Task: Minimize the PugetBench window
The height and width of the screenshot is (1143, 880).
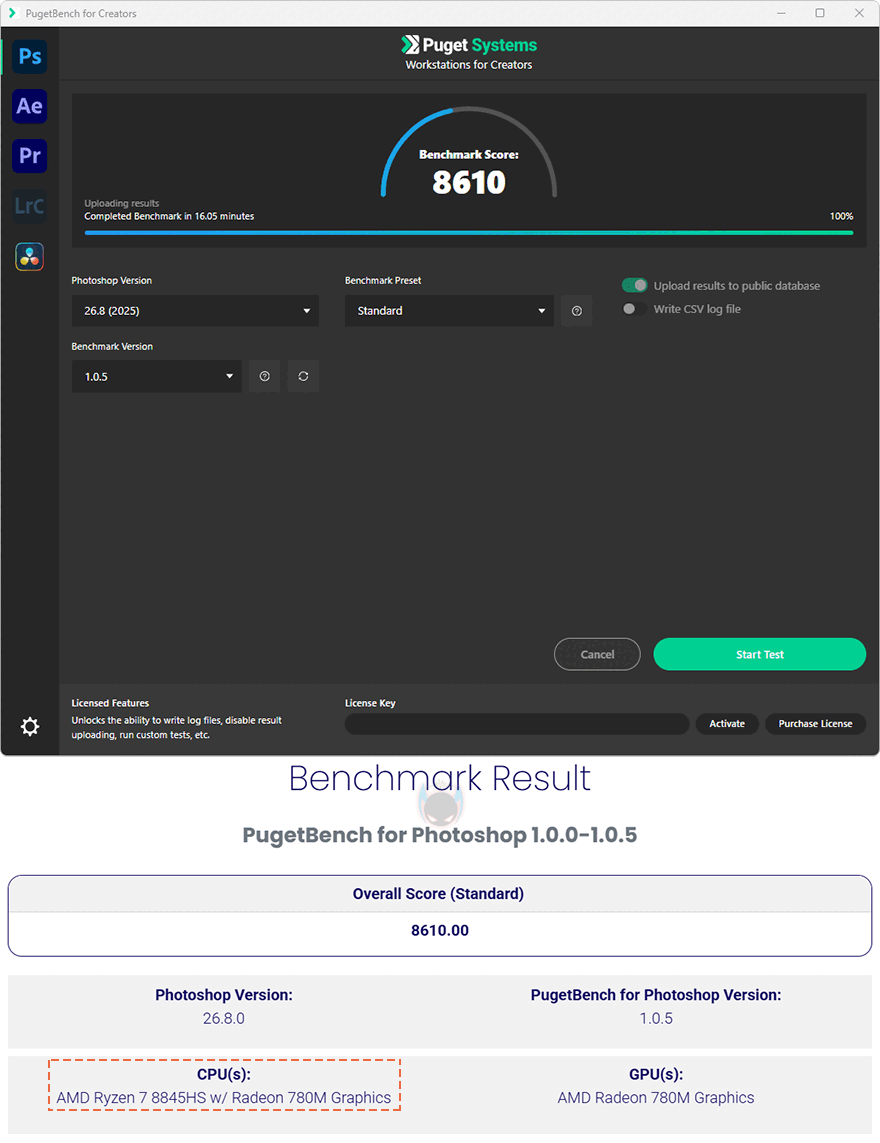Action: point(782,13)
